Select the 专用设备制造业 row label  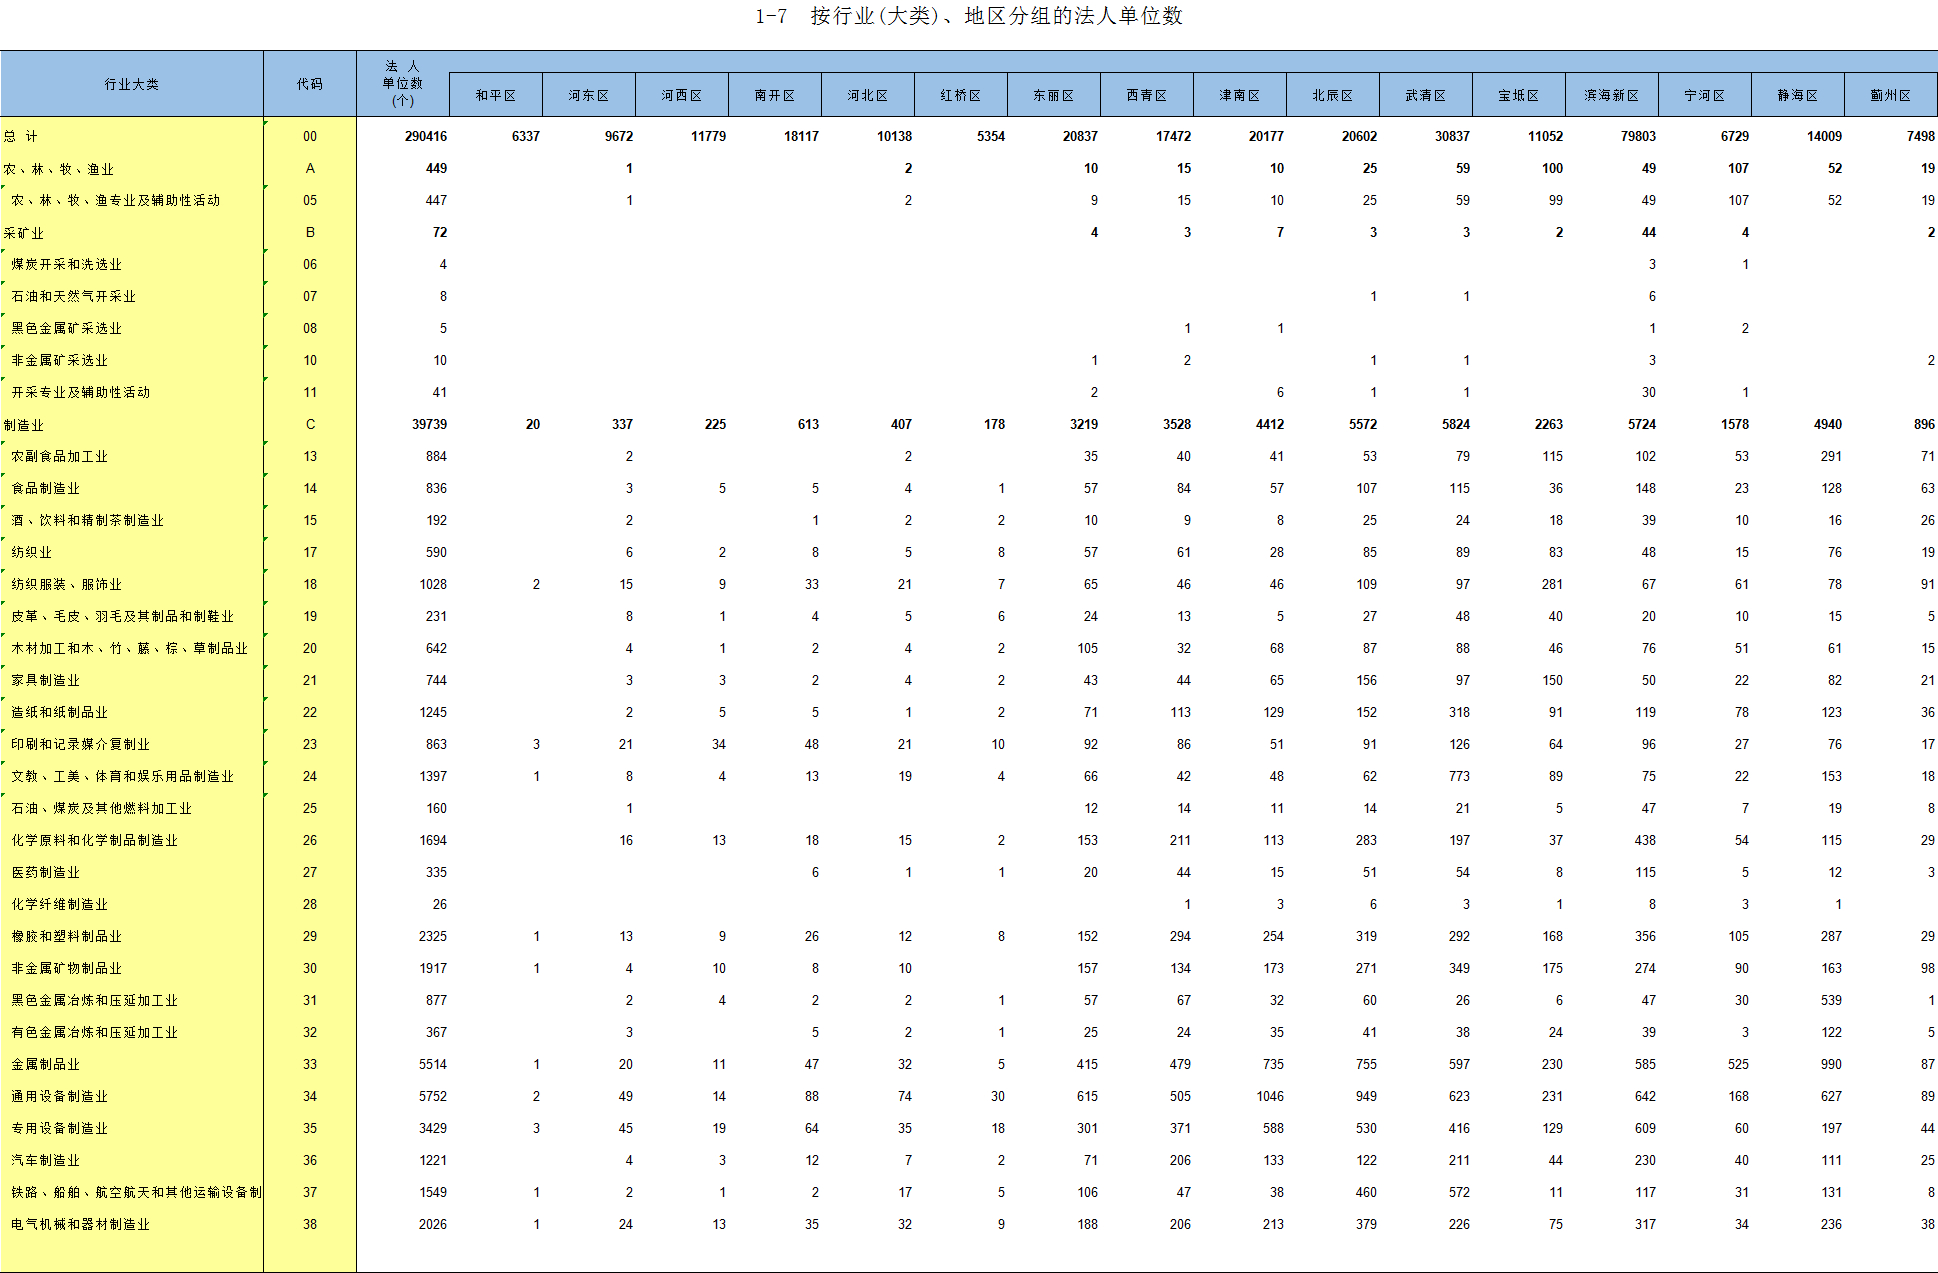tap(59, 1128)
